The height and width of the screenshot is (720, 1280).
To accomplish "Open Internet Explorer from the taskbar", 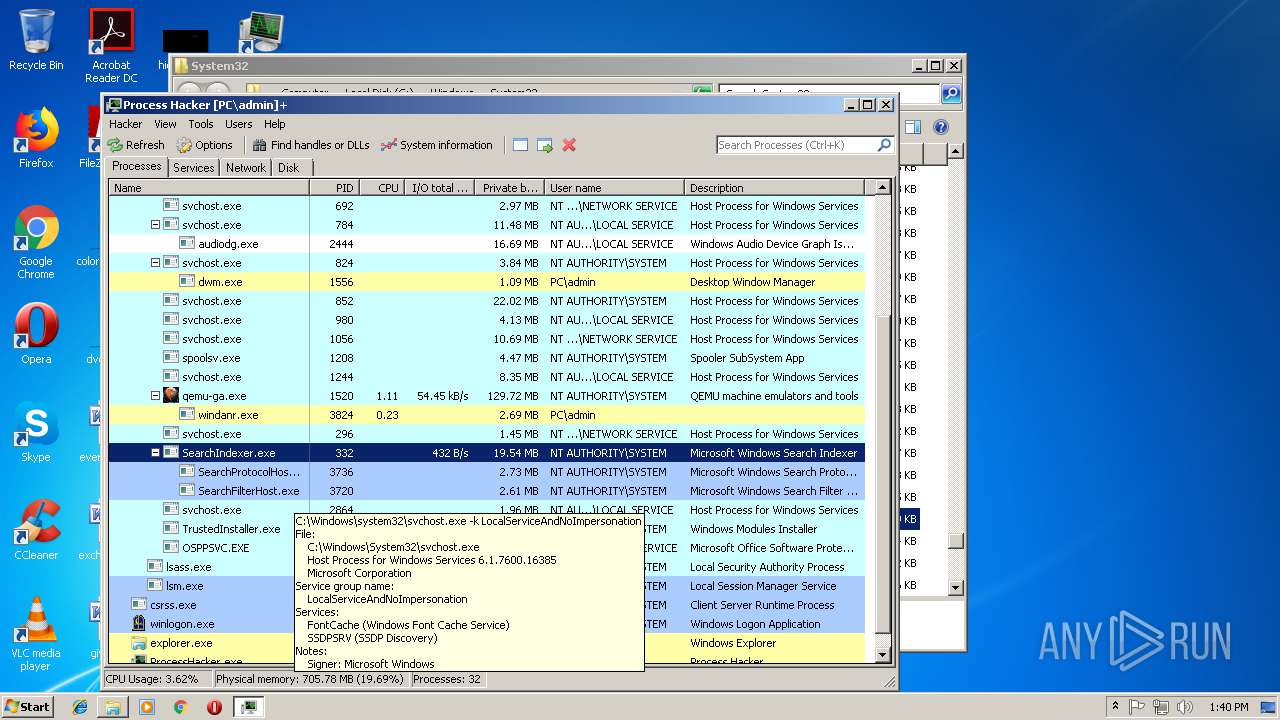I will (x=80, y=706).
